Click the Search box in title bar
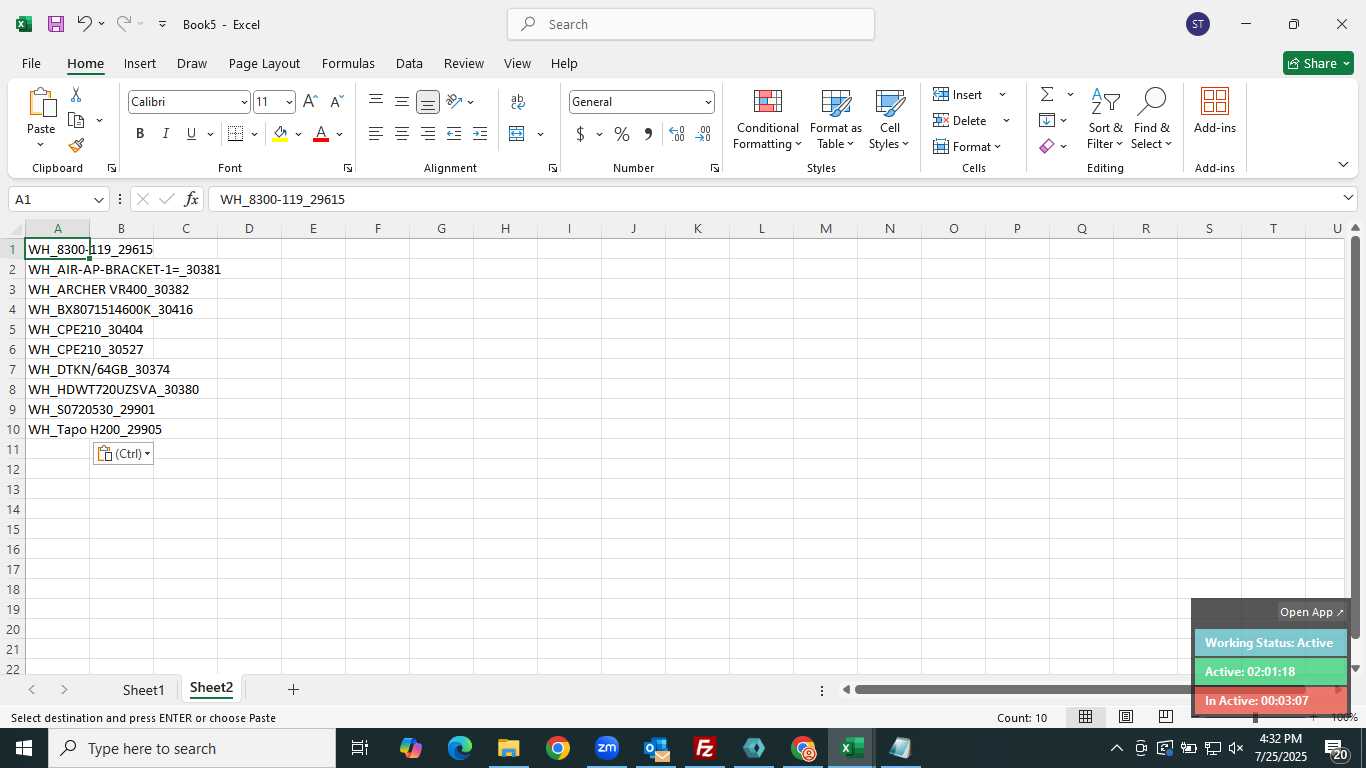This screenshot has width=1366, height=768. click(691, 24)
